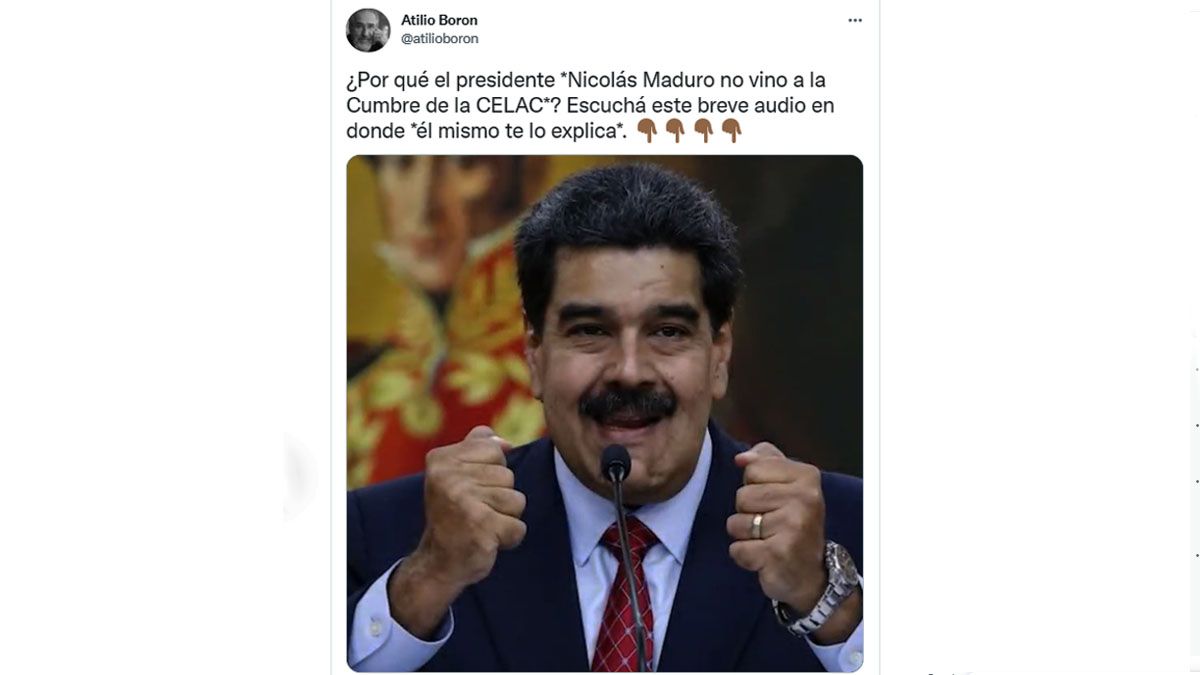Click the gold ring on the hand
The image size is (1200, 675).
click(x=757, y=526)
